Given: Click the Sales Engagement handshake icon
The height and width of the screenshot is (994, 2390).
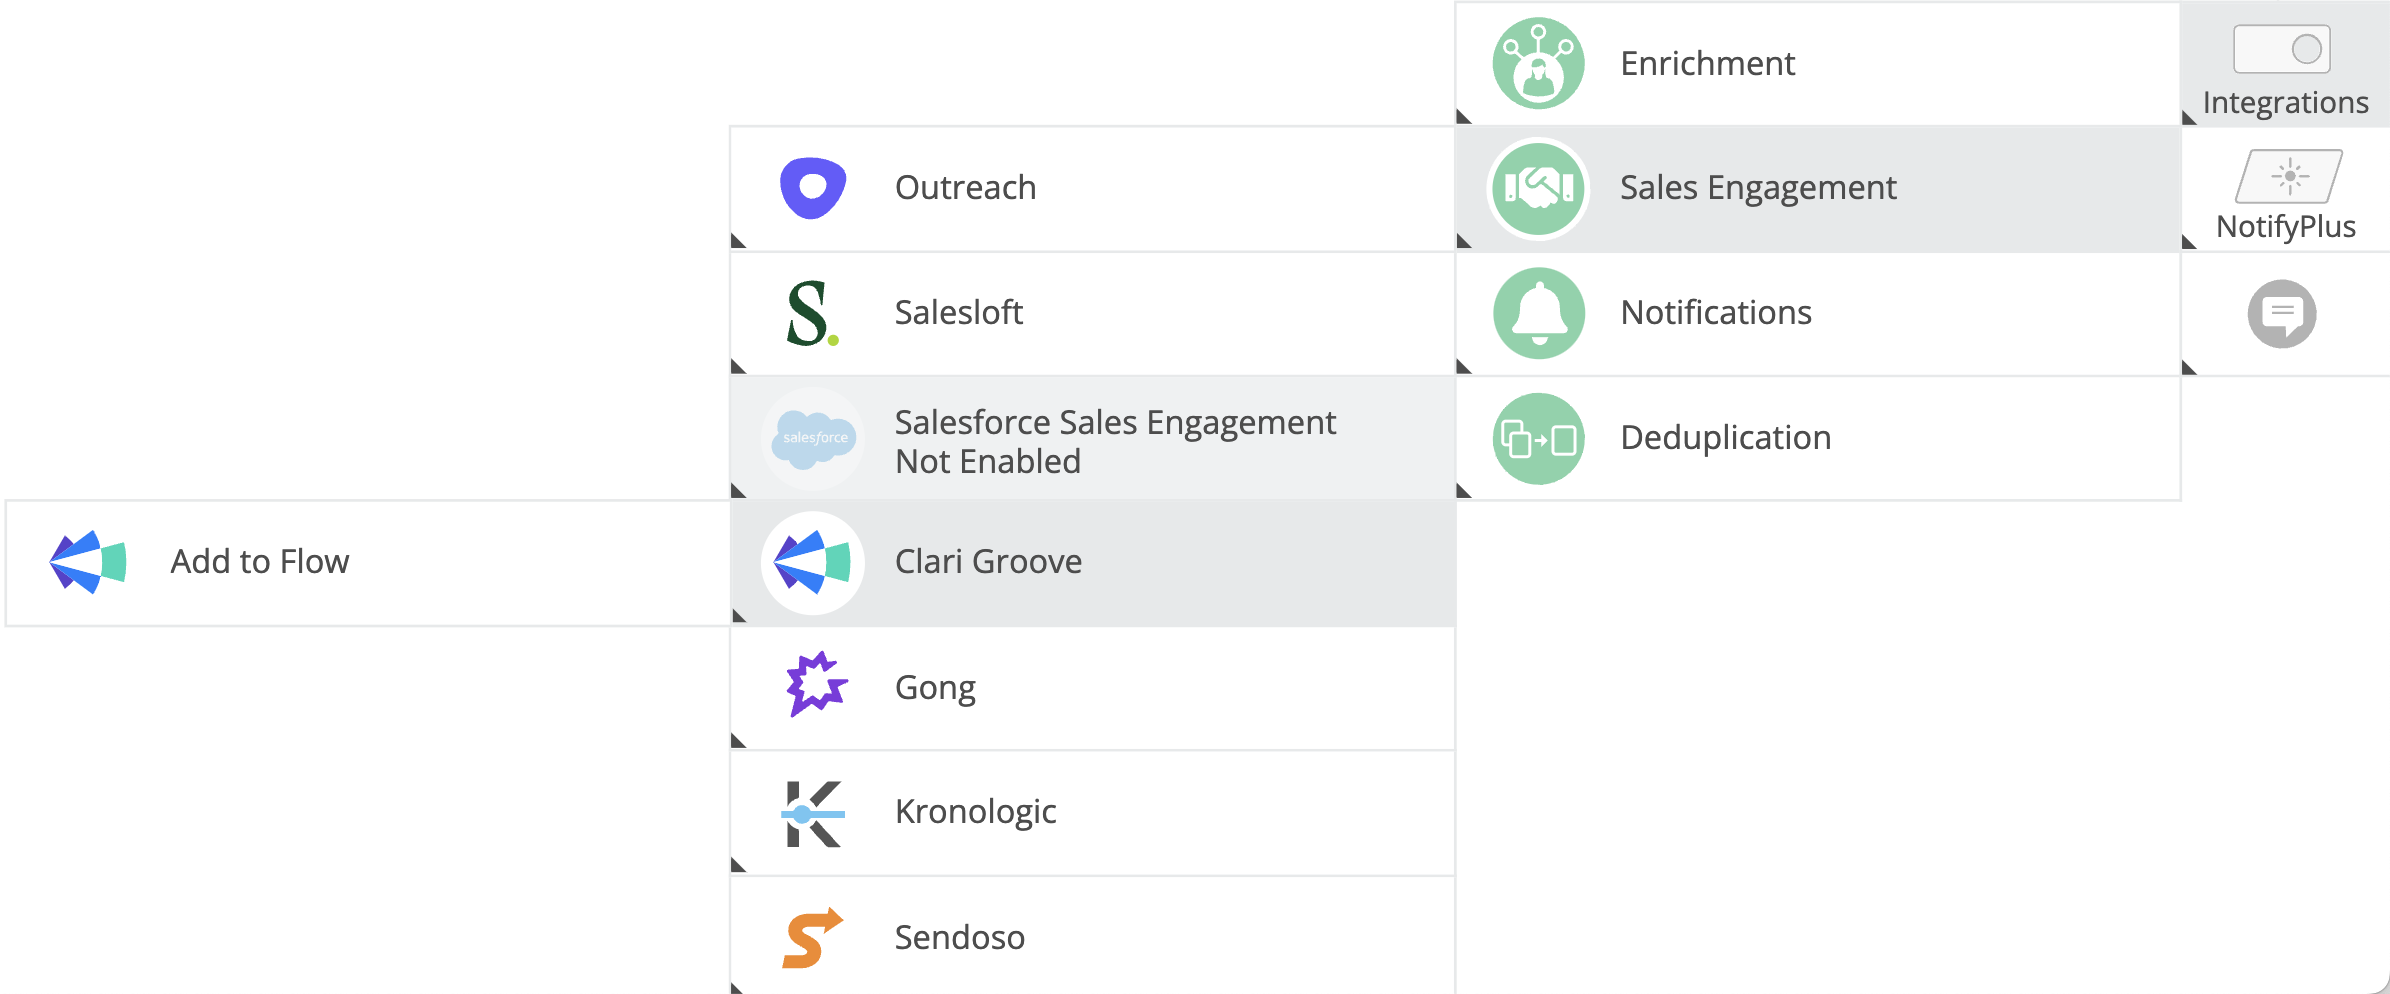Looking at the screenshot, I should pos(1538,188).
